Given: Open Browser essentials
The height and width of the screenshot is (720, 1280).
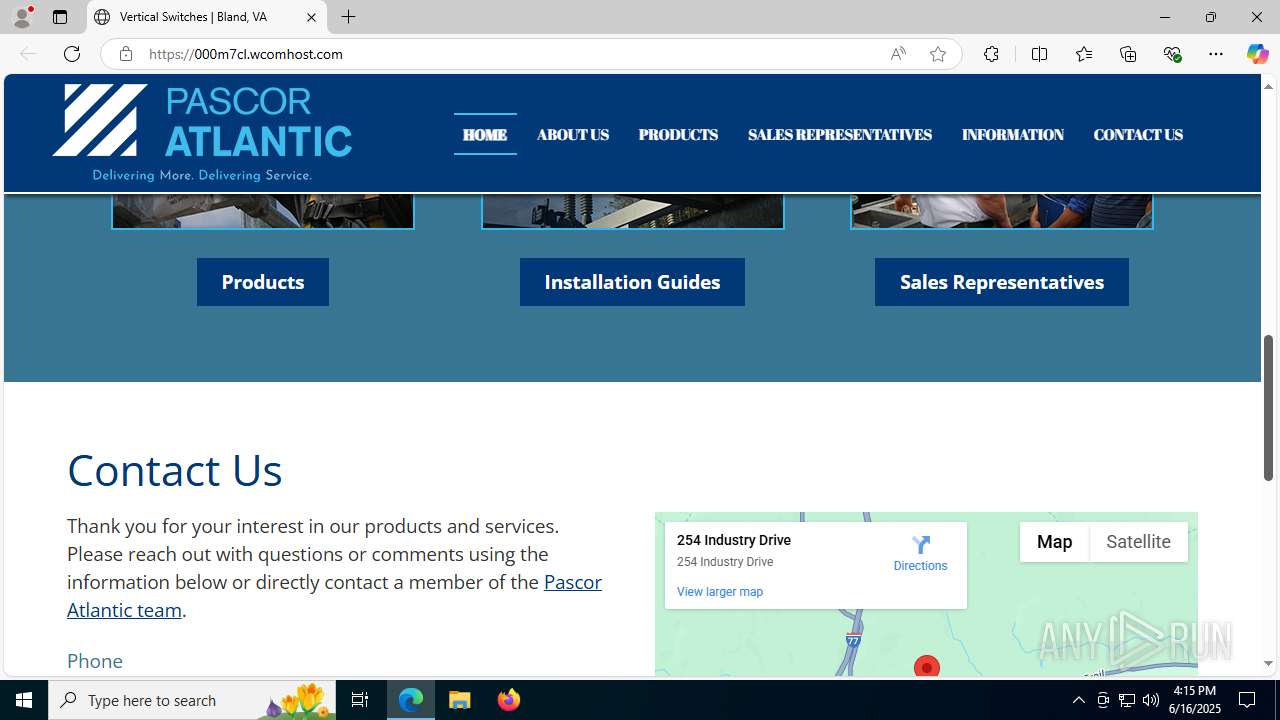Looking at the screenshot, I should tap(1172, 54).
